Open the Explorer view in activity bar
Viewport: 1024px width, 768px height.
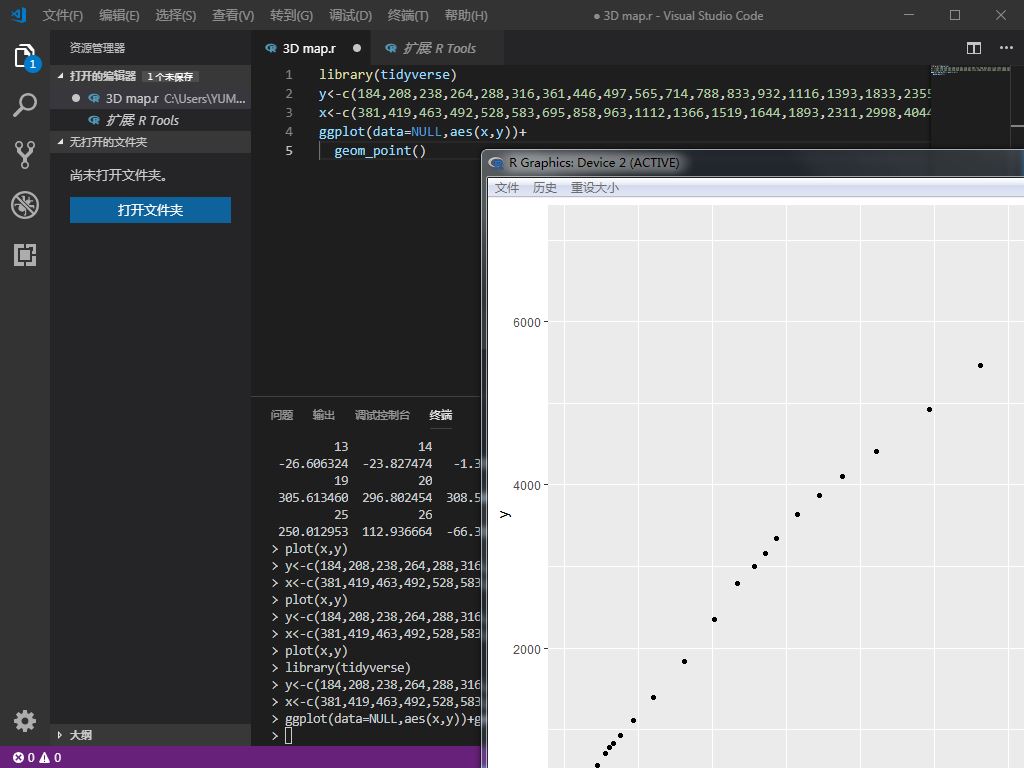click(25, 56)
